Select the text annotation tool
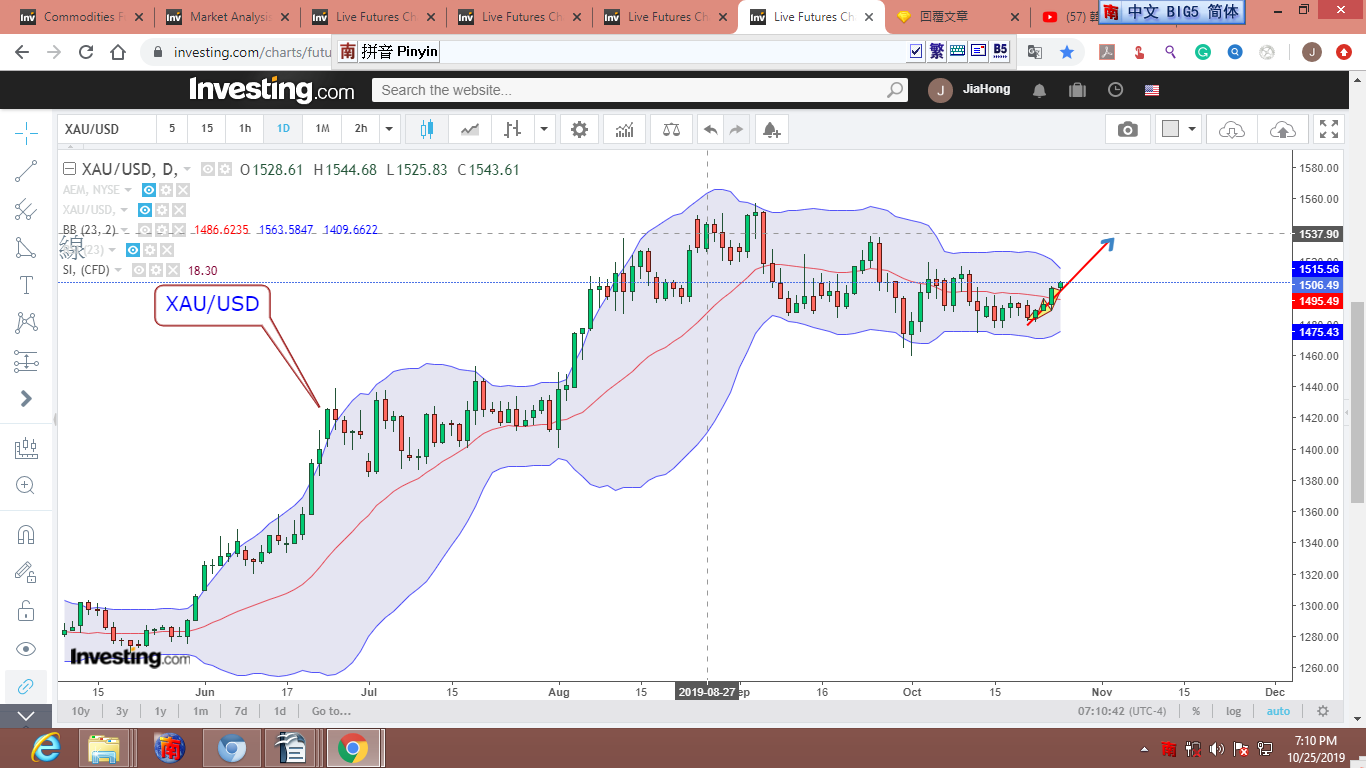The height and width of the screenshot is (768, 1366). click(x=26, y=285)
